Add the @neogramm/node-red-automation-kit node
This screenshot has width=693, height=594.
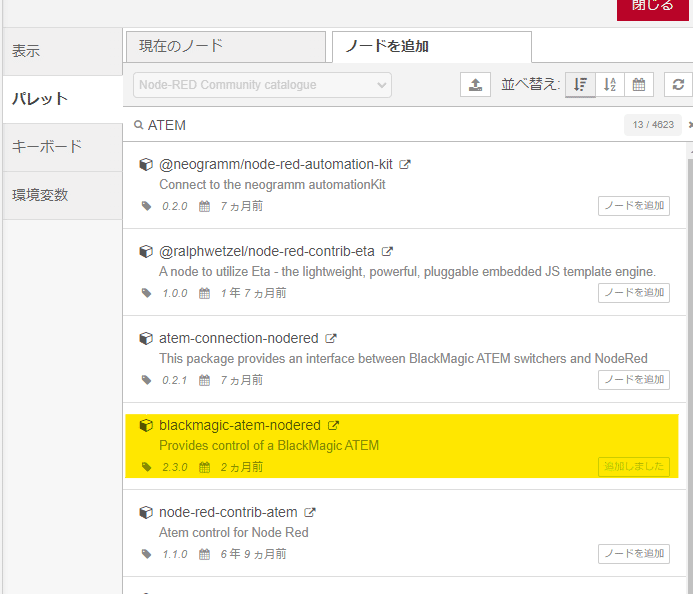[634, 206]
